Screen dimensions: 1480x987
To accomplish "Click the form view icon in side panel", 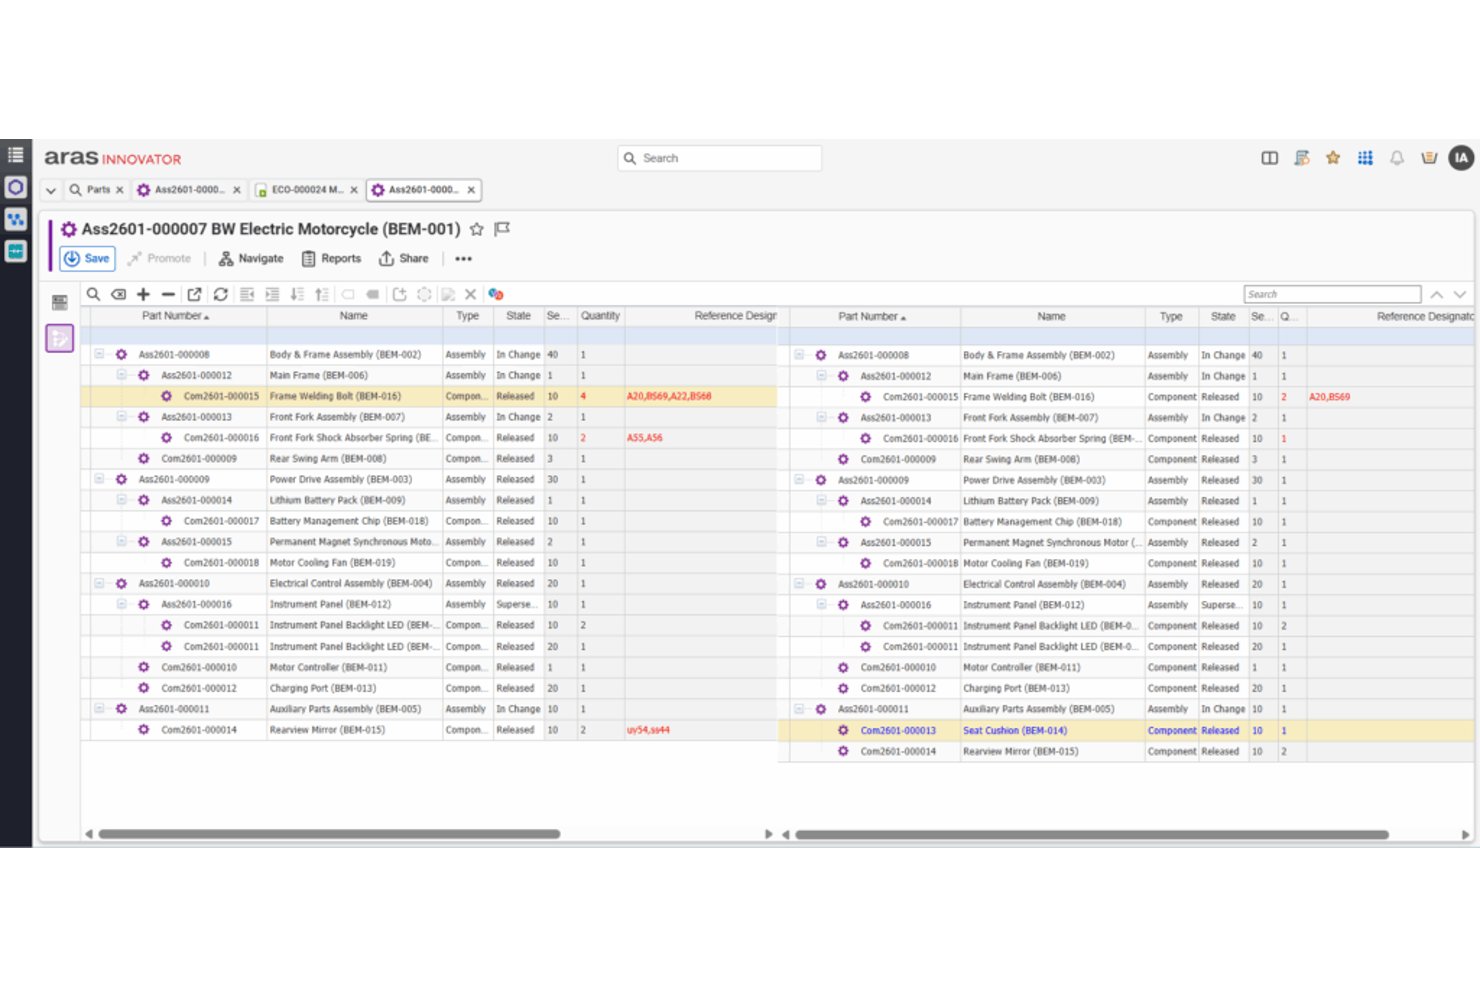I will [59, 302].
